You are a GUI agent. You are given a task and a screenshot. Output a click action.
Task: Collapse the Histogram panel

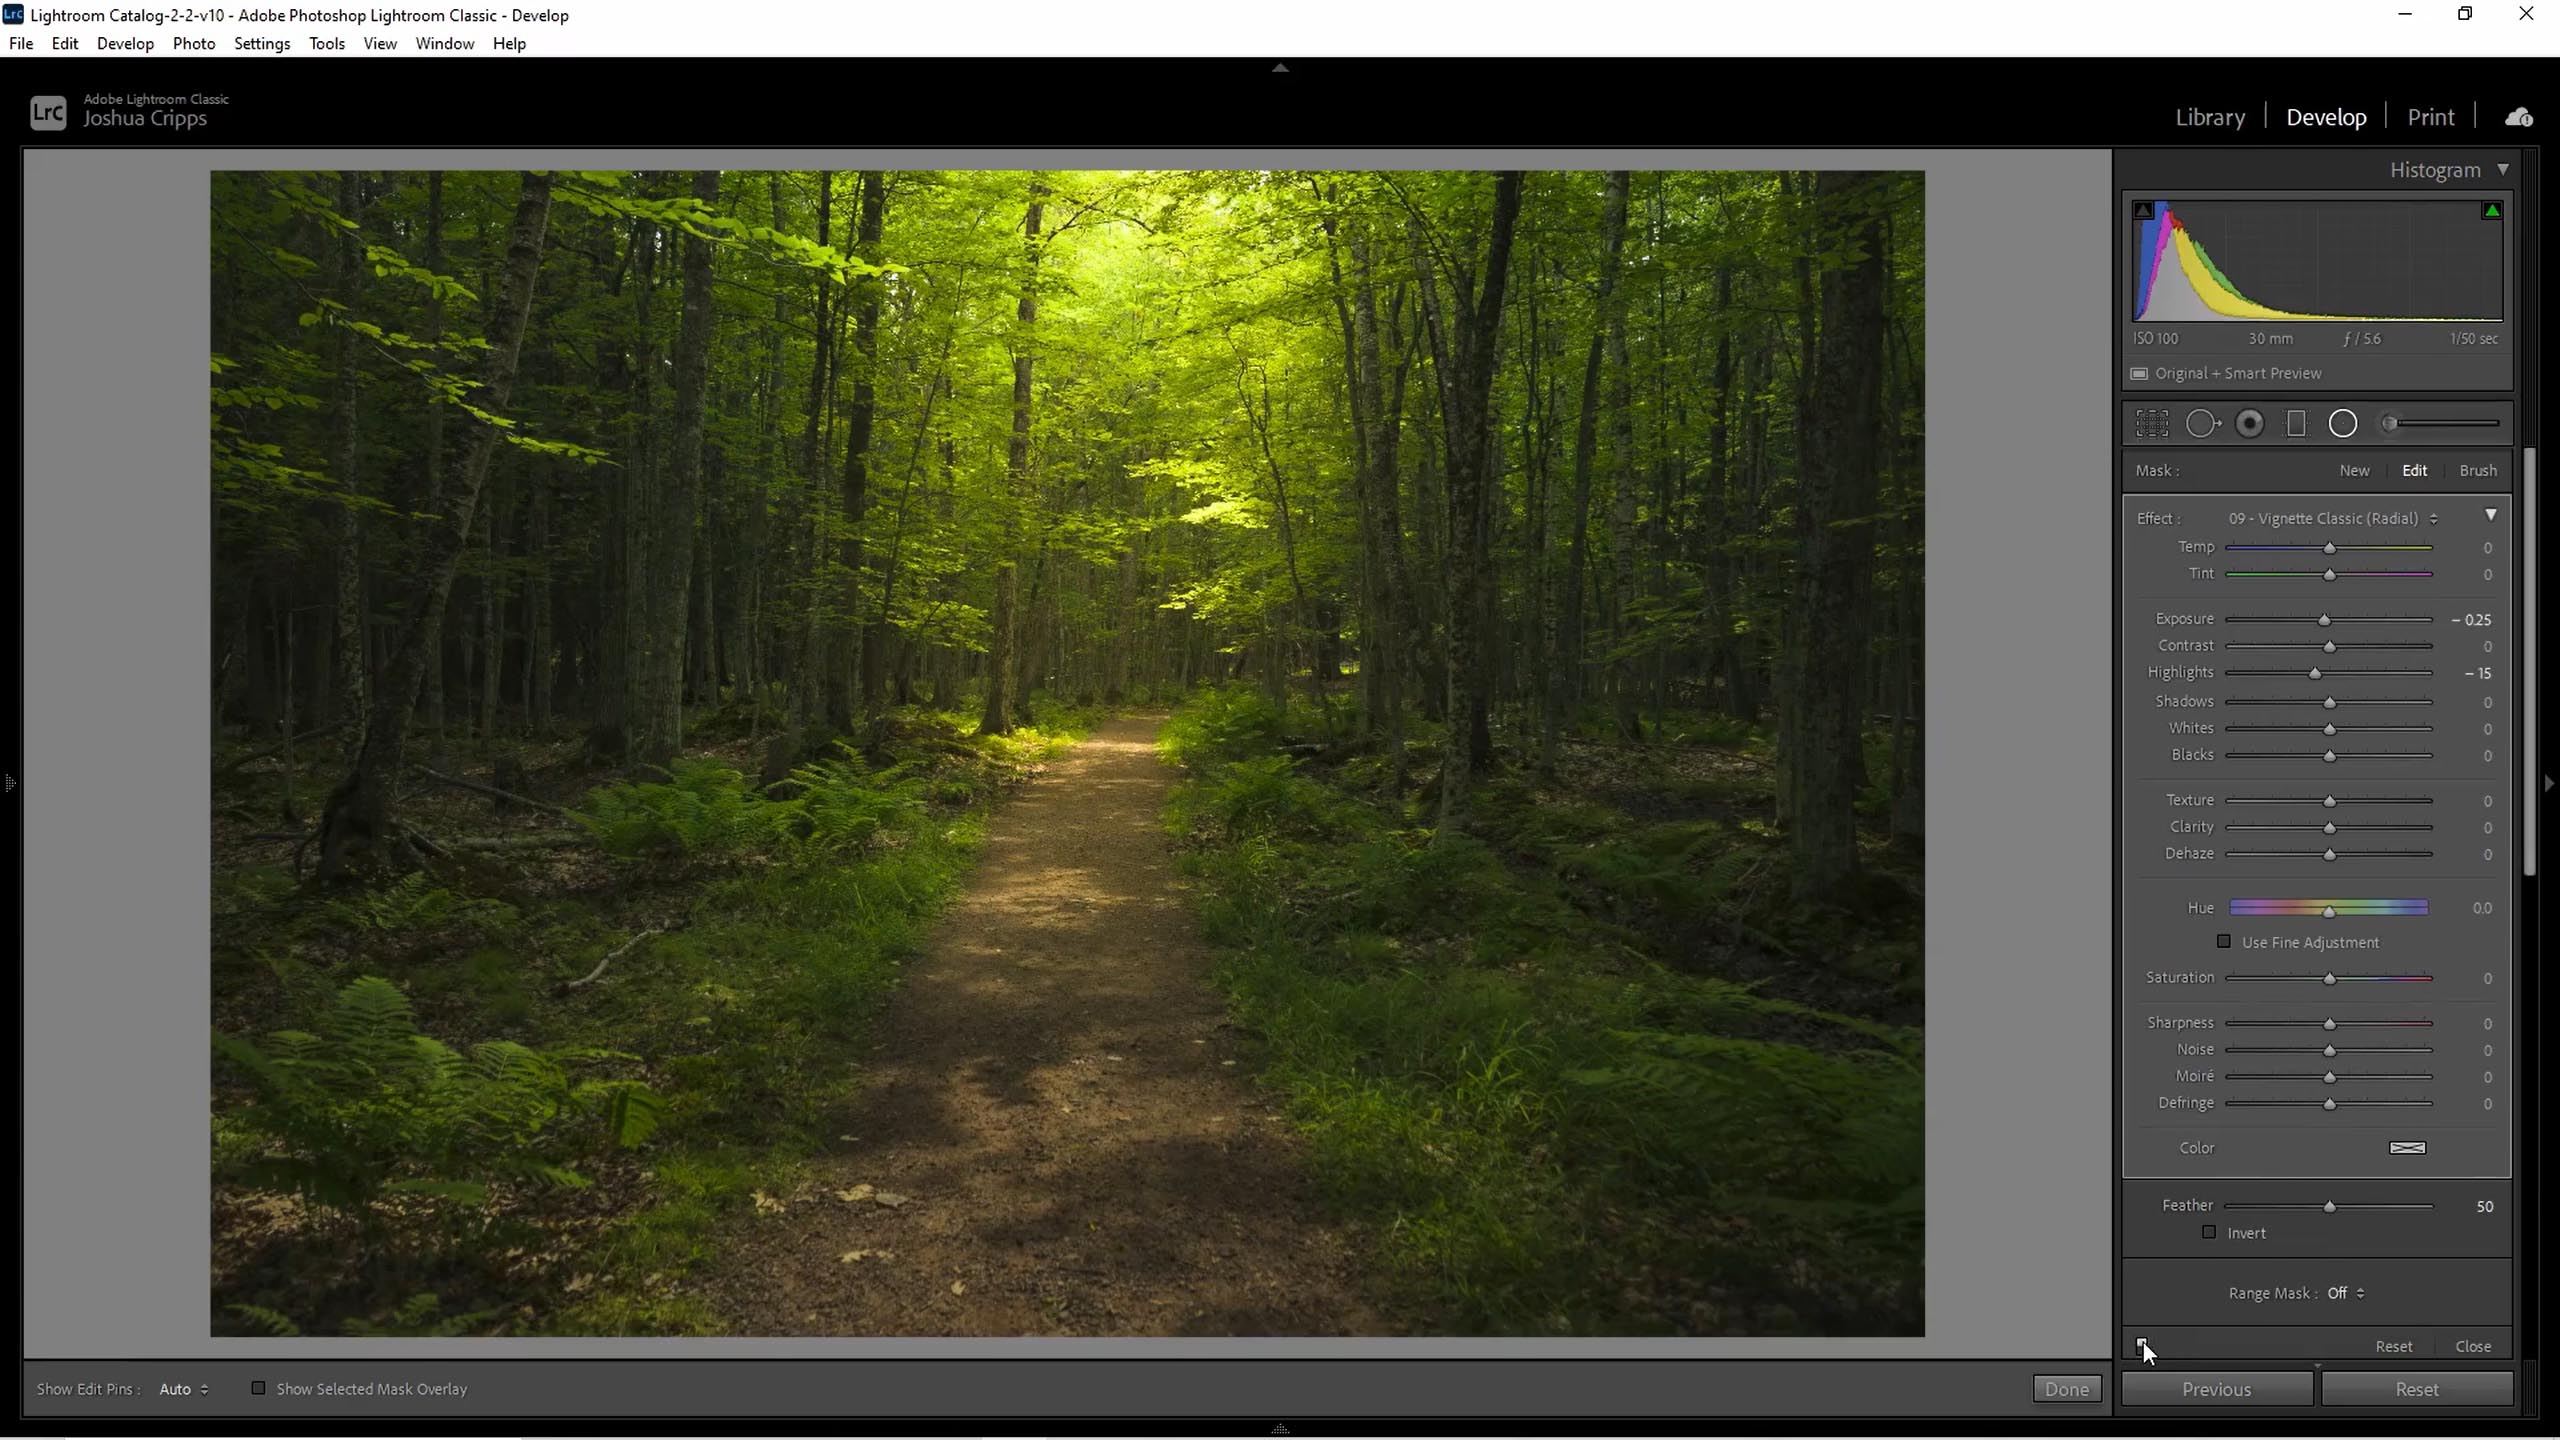(2503, 170)
